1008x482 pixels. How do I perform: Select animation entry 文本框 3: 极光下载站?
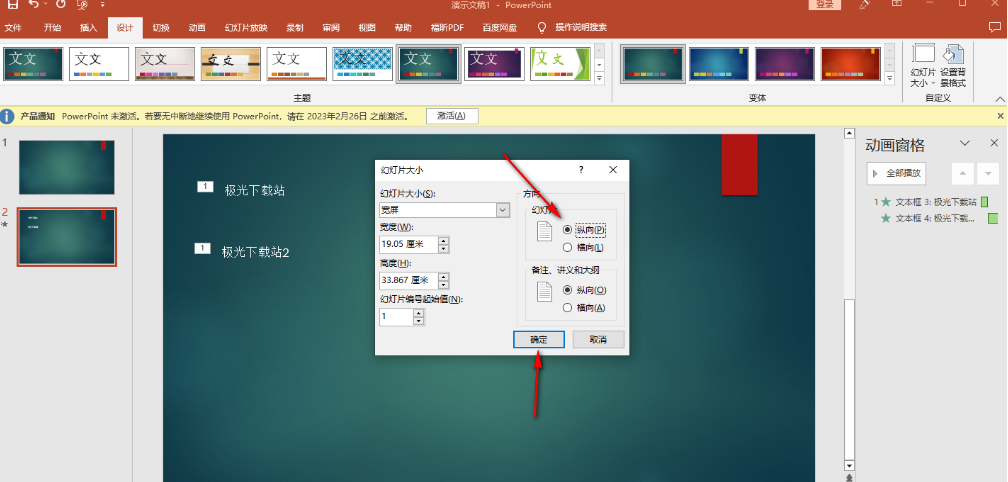[x=935, y=202]
